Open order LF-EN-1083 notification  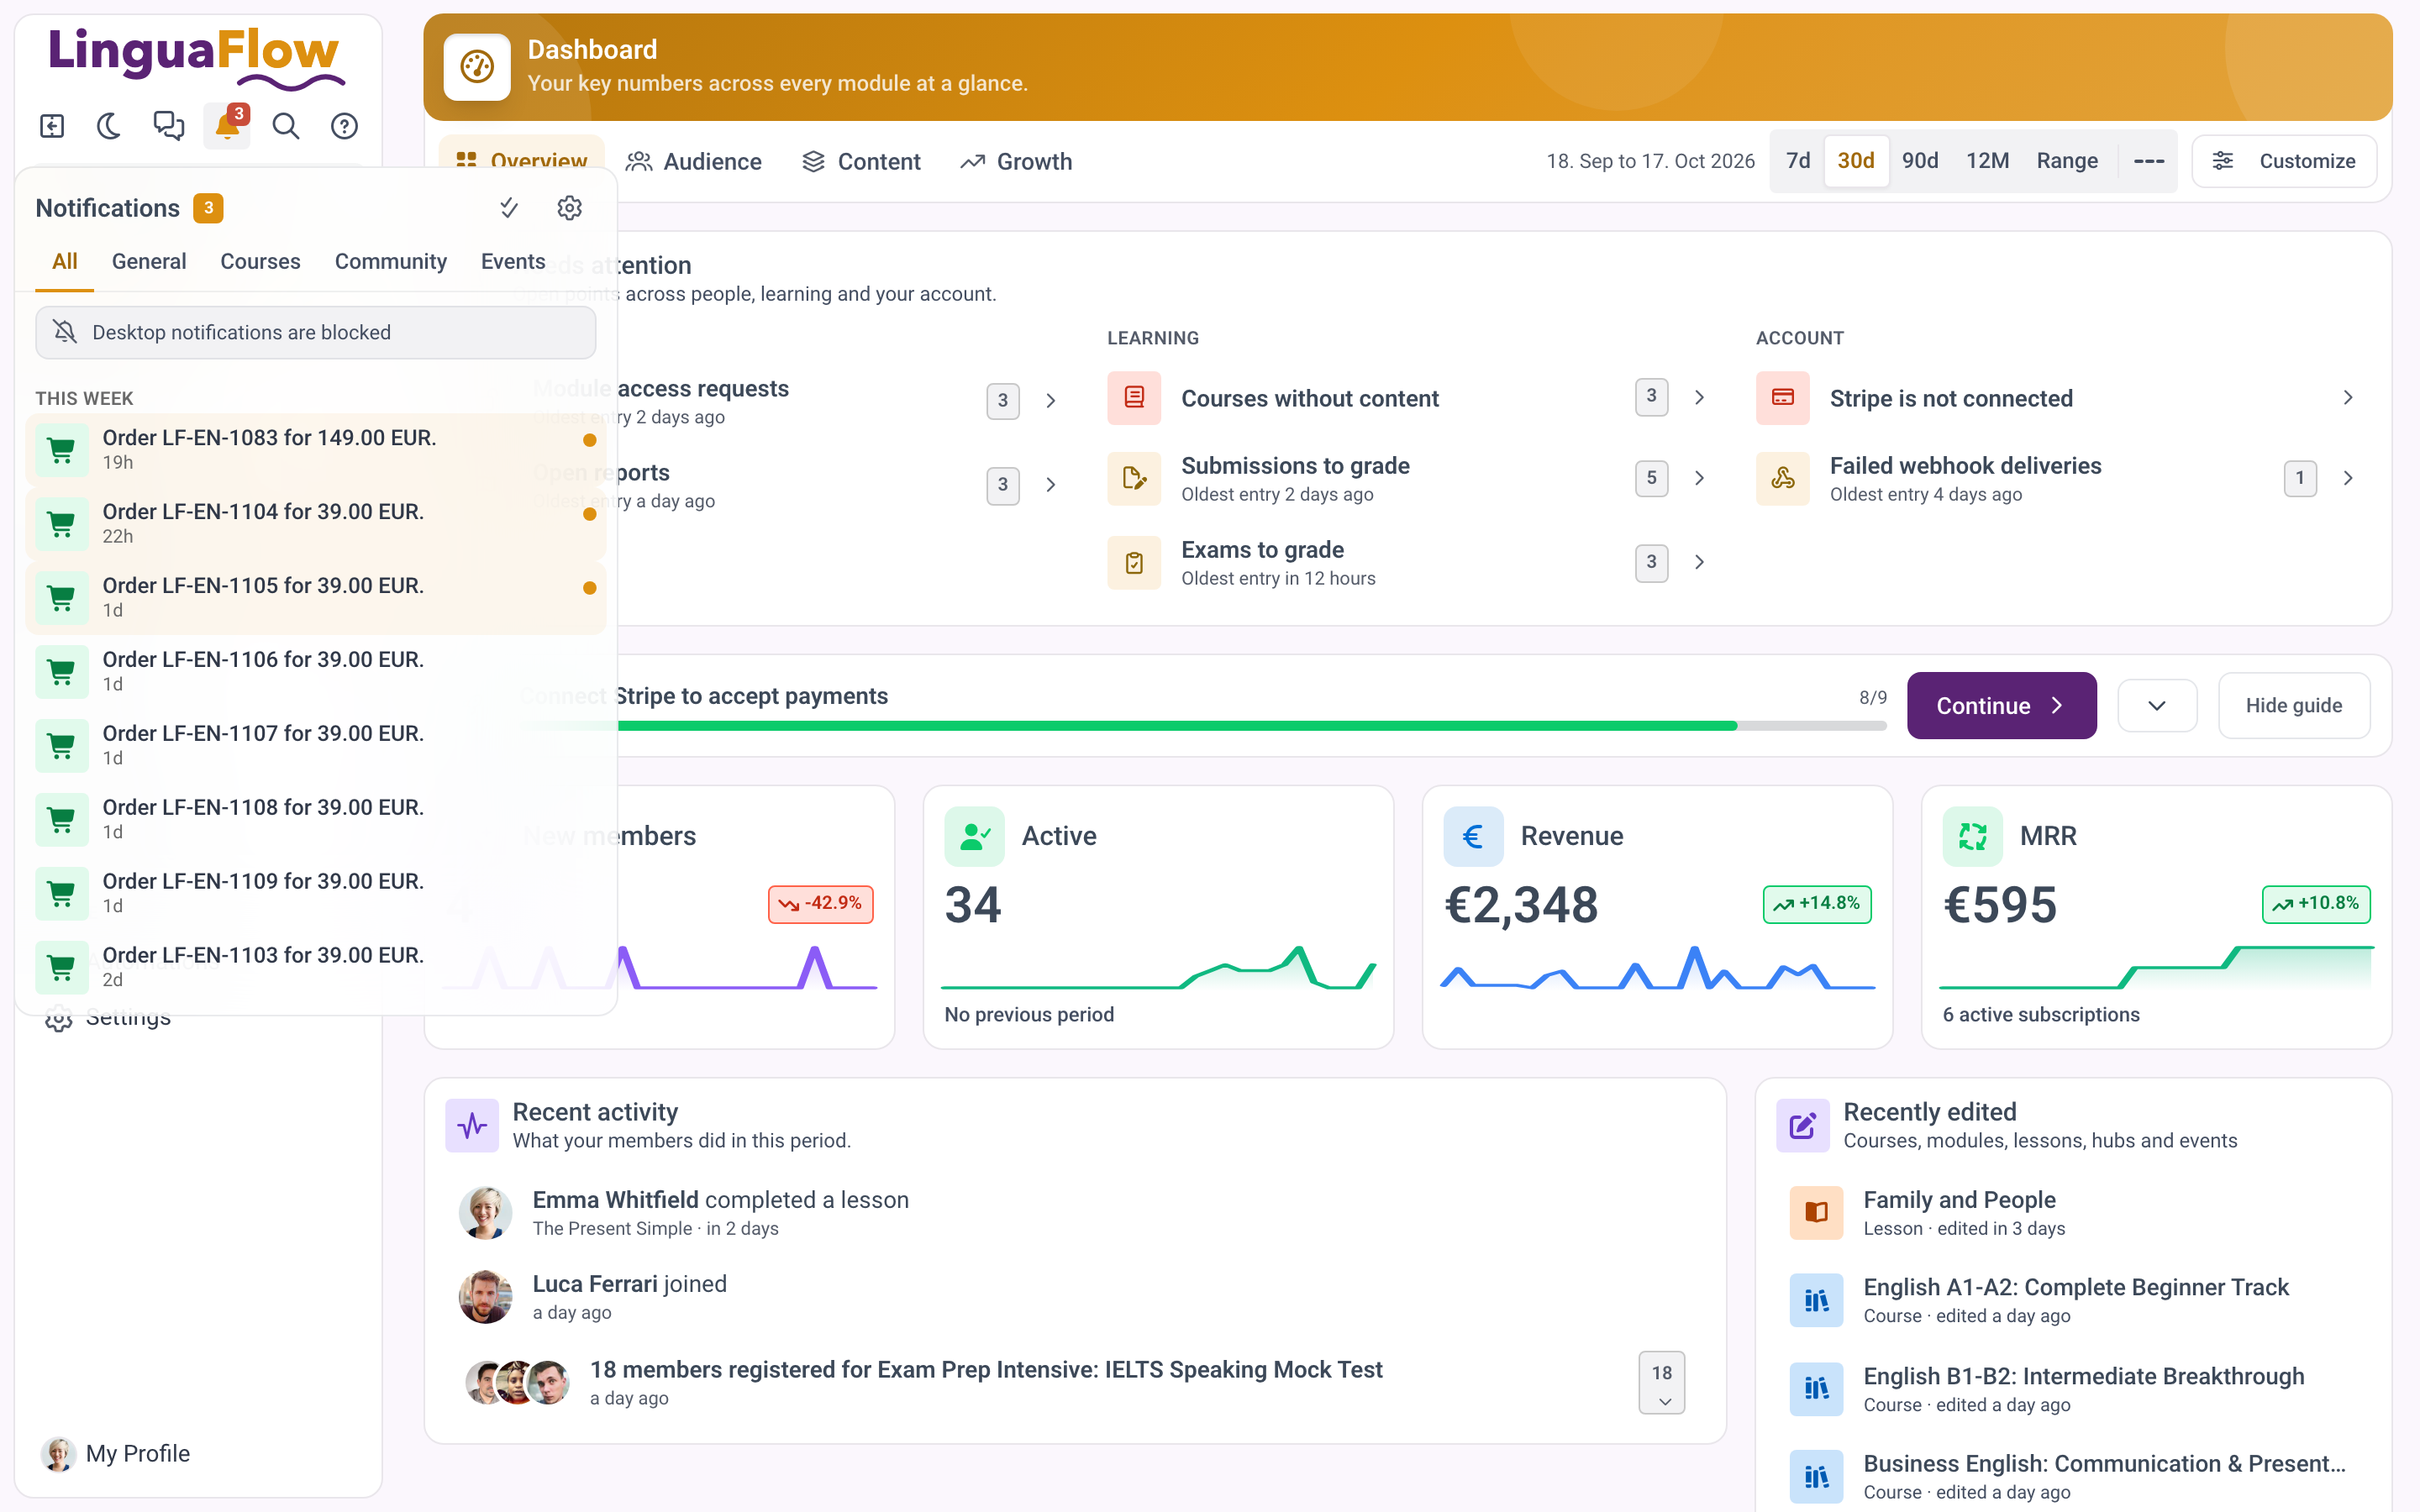pyautogui.click(x=315, y=449)
